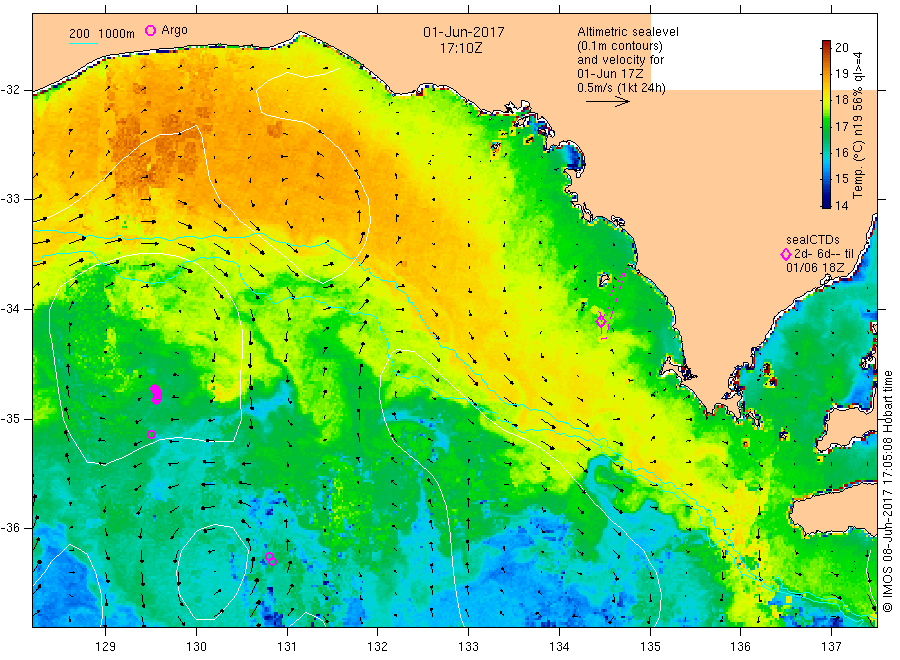The width and height of the screenshot is (900, 660).
Task: Click the Argo legend label
Action: (x=174, y=30)
